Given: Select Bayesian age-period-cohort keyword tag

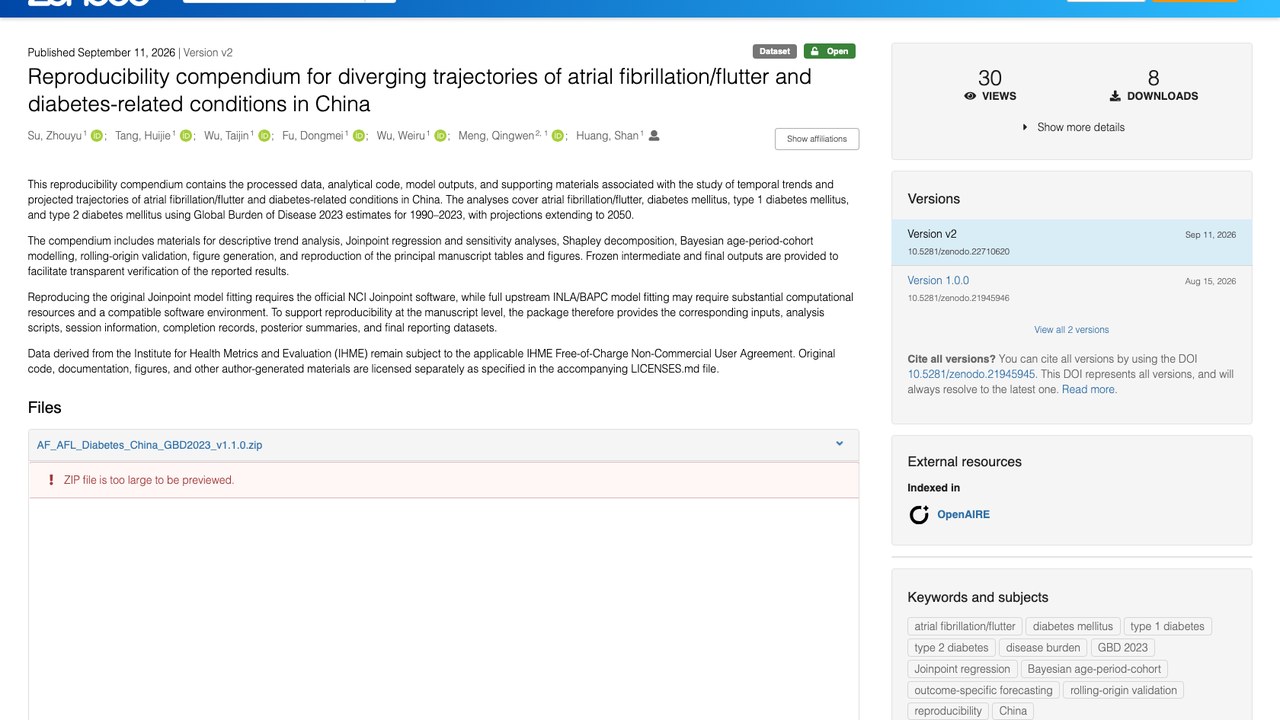Looking at the screenshot, I should (1094, 669).
